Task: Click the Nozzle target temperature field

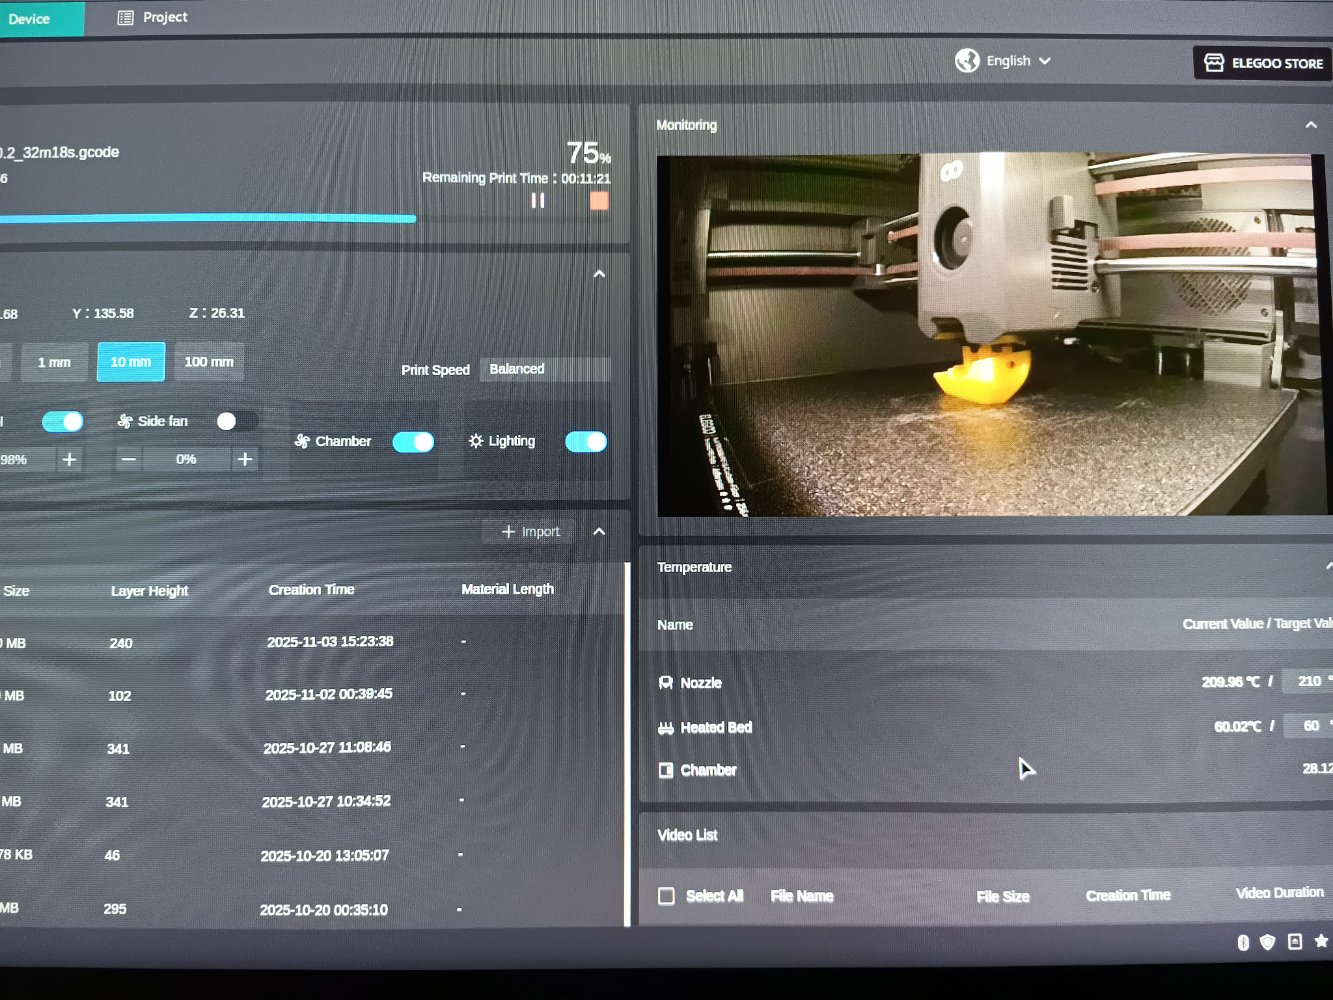Action: click(x=1309, y=681)
